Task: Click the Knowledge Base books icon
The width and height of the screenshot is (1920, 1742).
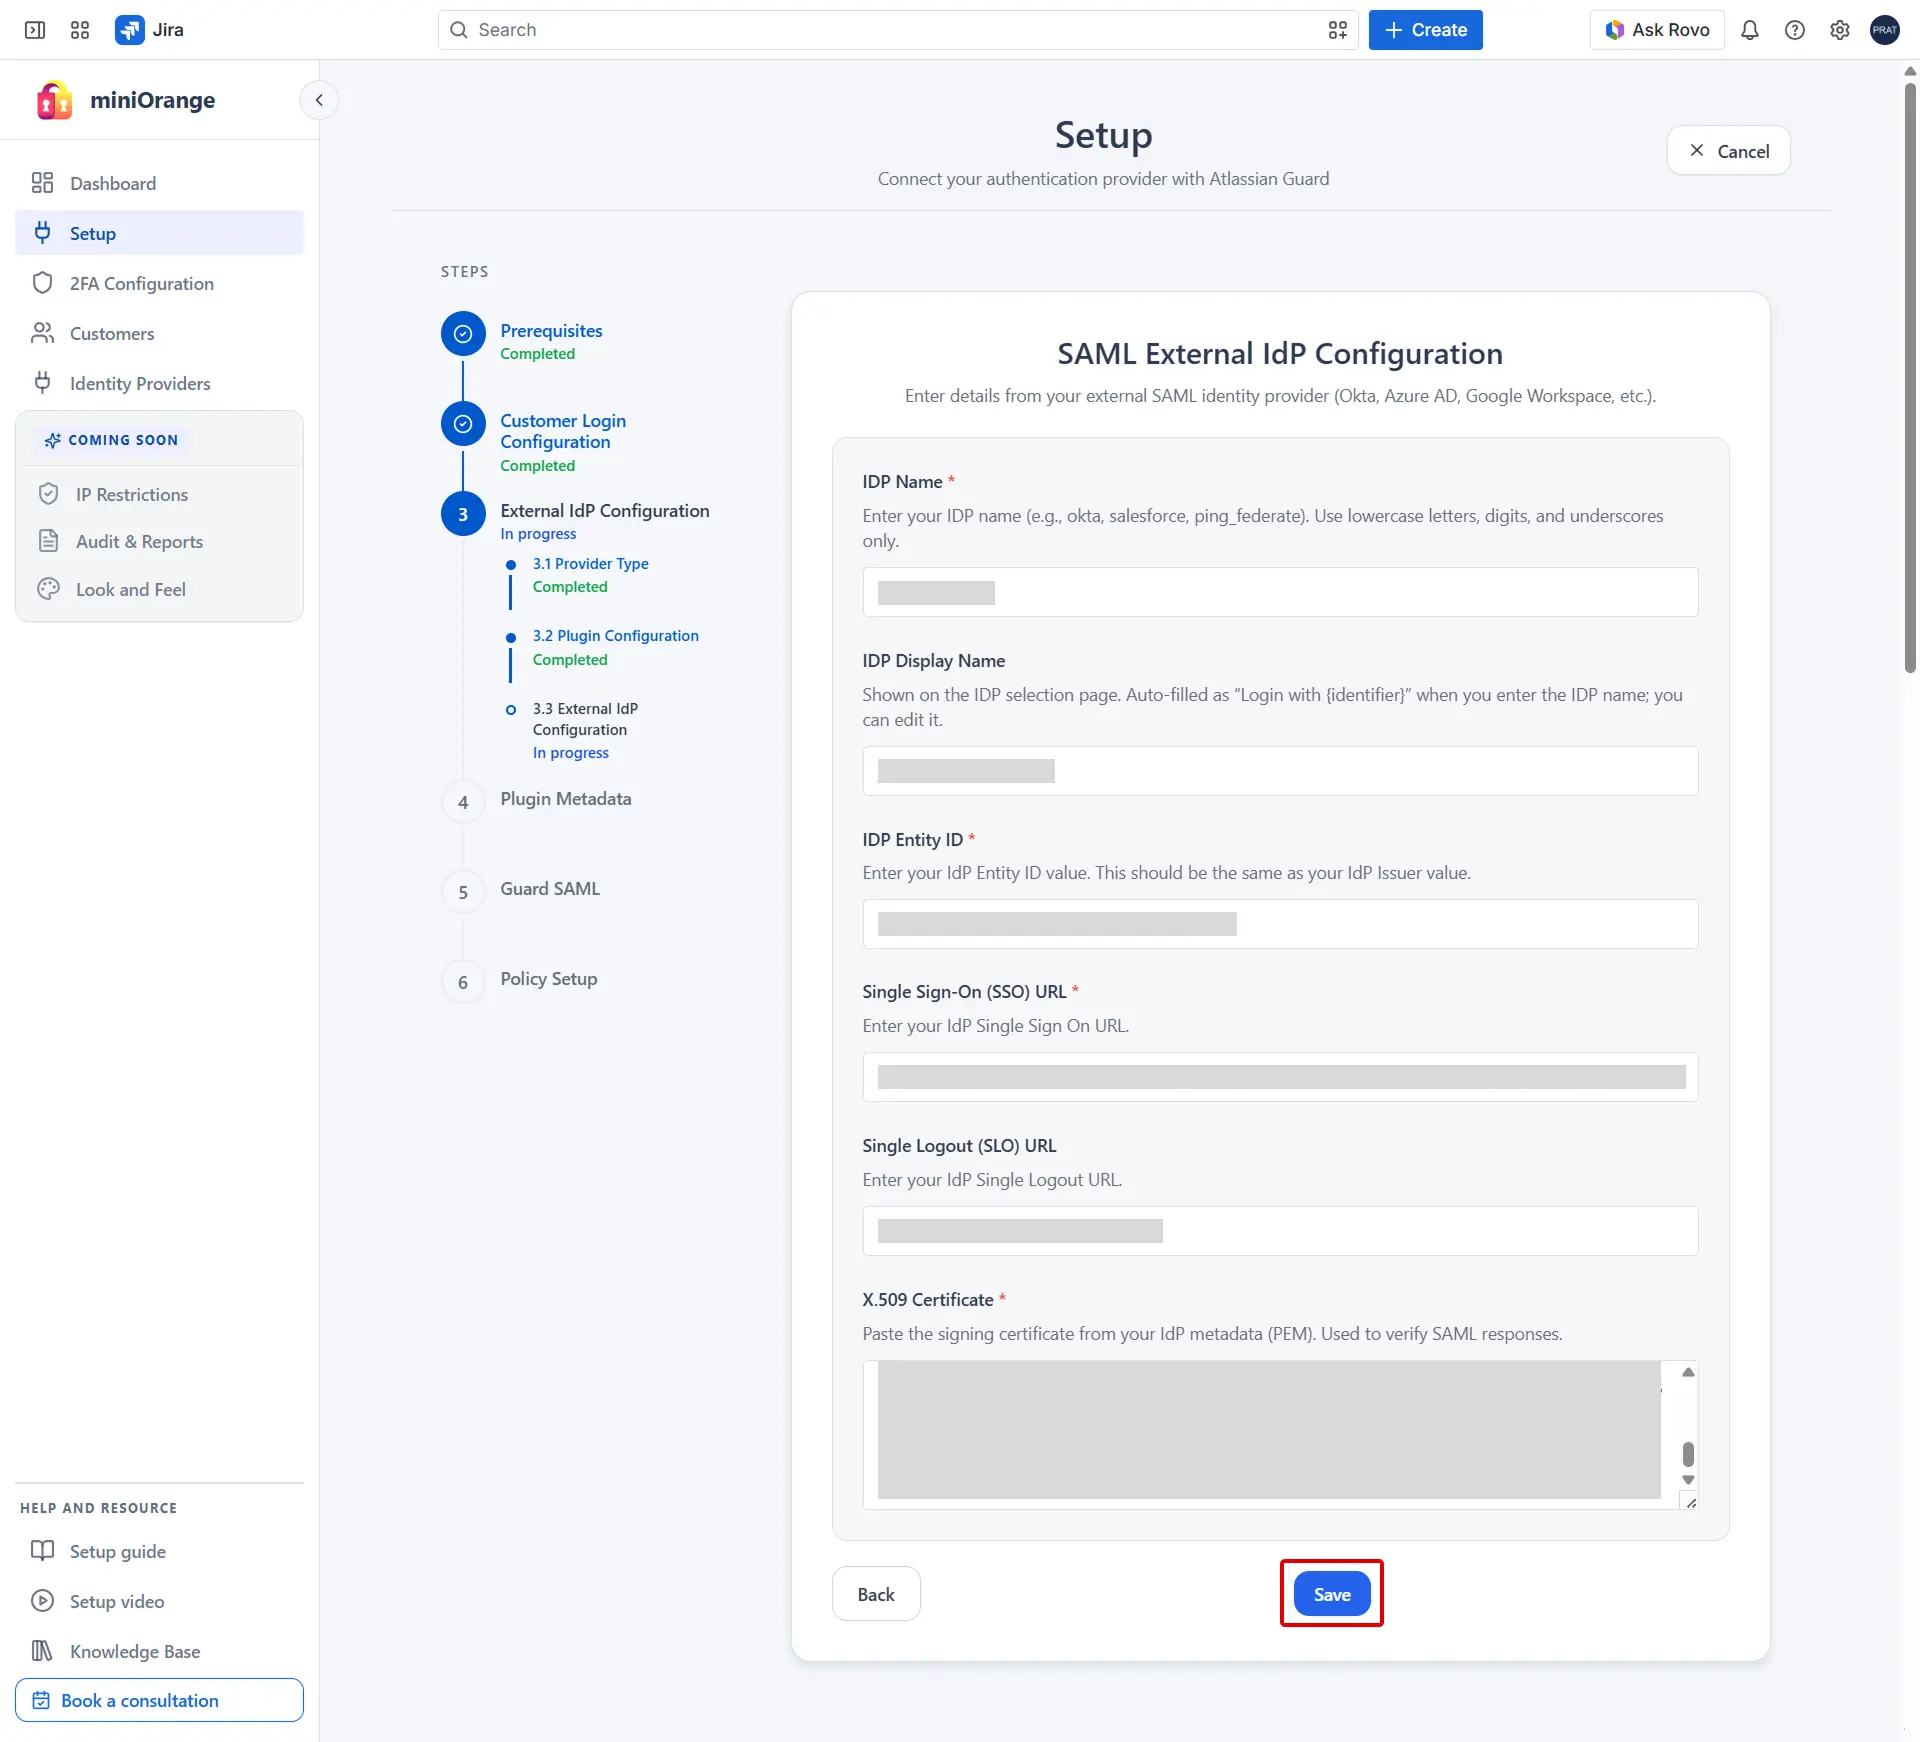Action: click(42, 1651)
